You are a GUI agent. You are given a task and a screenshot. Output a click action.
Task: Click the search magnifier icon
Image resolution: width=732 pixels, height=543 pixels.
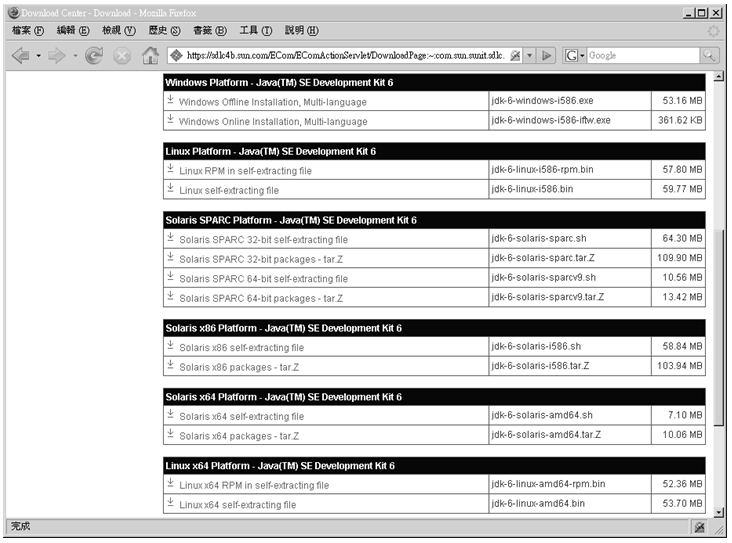(x=709, y=56)
